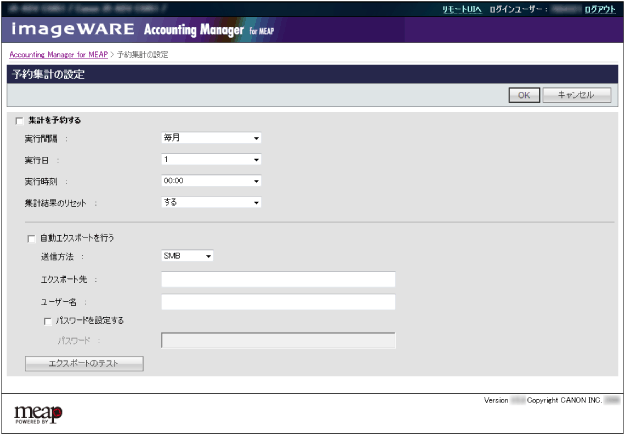Open the リモートUIへ link
The width and height of the screenshot is (625, 435).
(x=462, y=9)
